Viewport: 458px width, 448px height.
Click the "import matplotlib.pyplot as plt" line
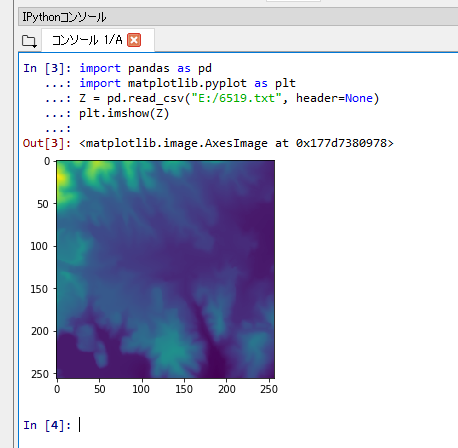click(187, 83)
